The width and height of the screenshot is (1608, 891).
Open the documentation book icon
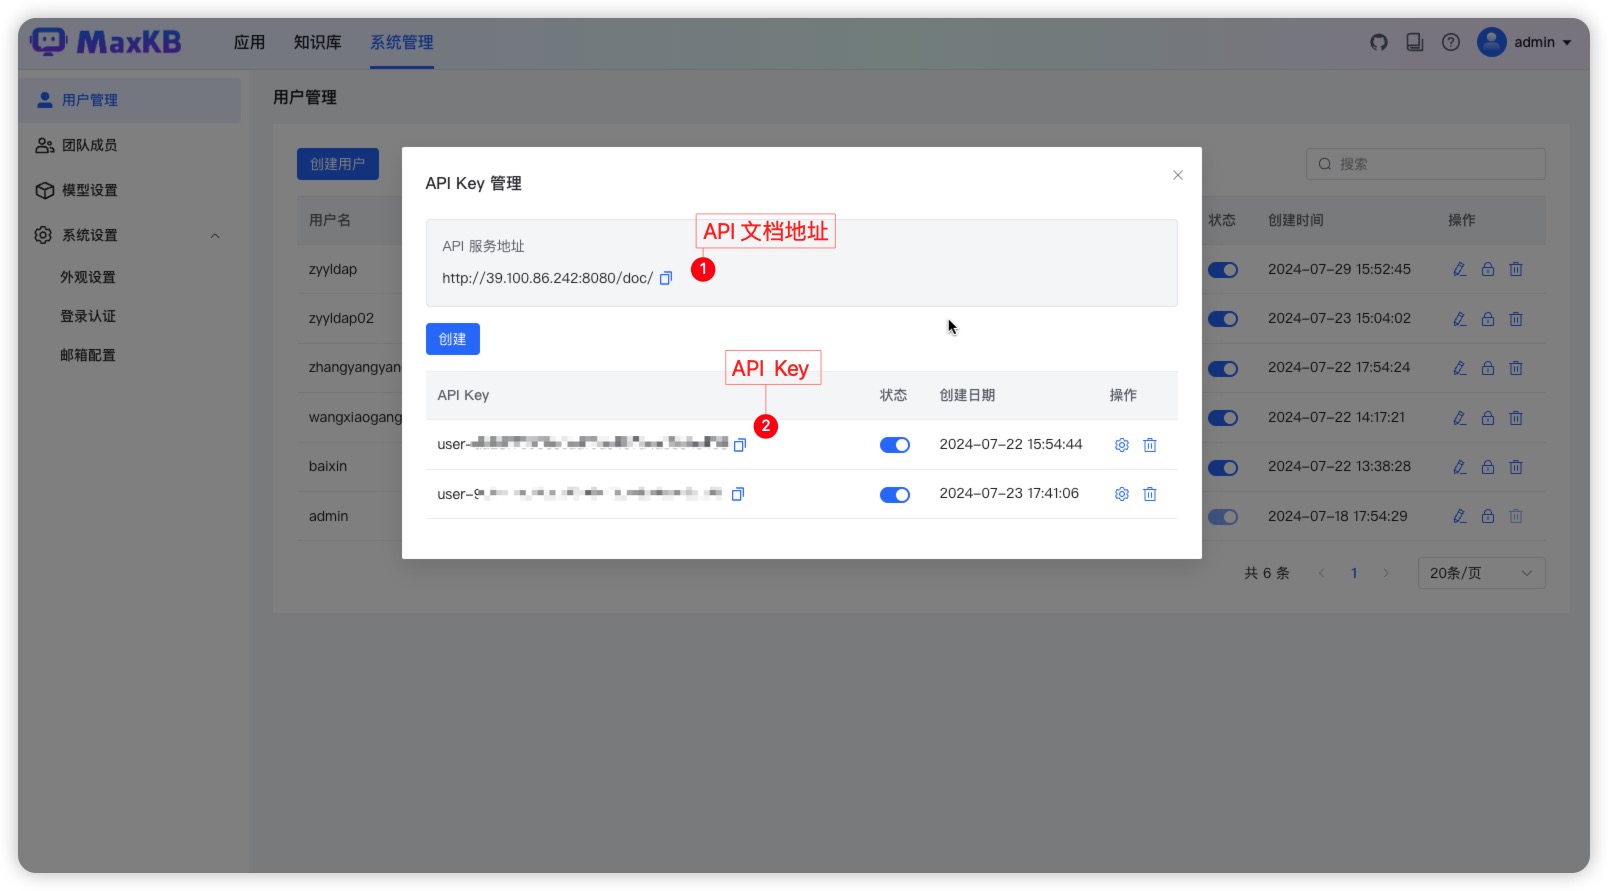1415,42
